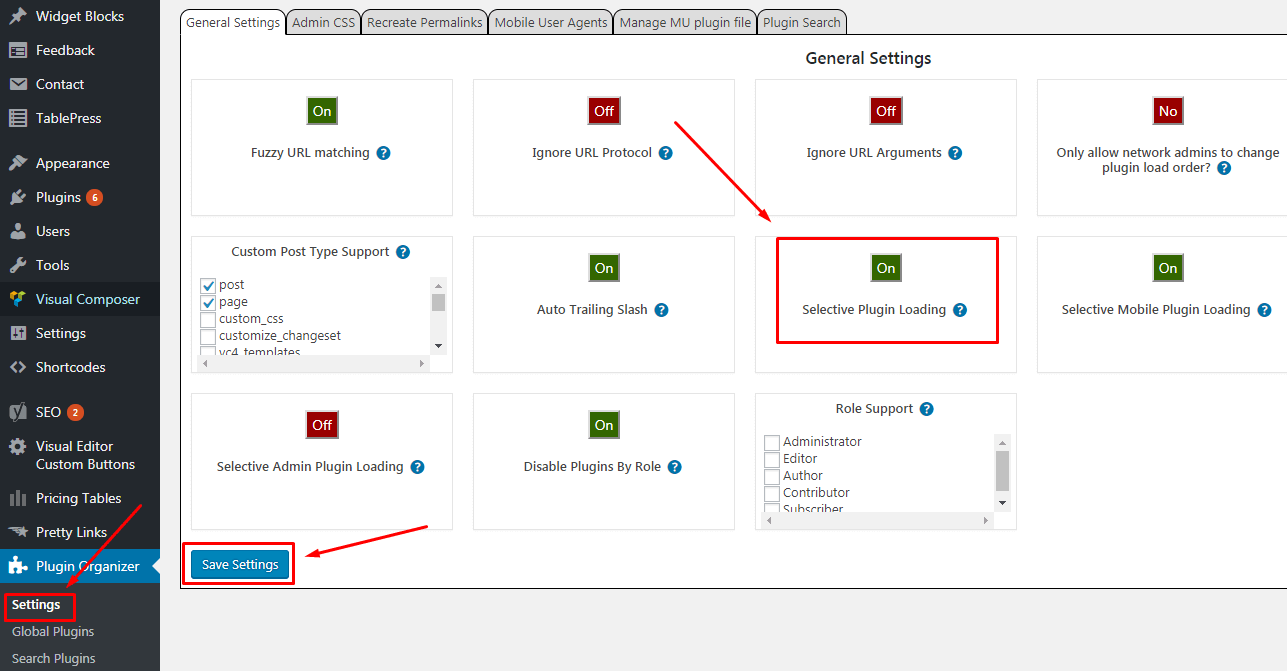This screenshot has width=1287, height=671.
Task: Click the help icon beside Role Support
Action: tap(926, 409)
